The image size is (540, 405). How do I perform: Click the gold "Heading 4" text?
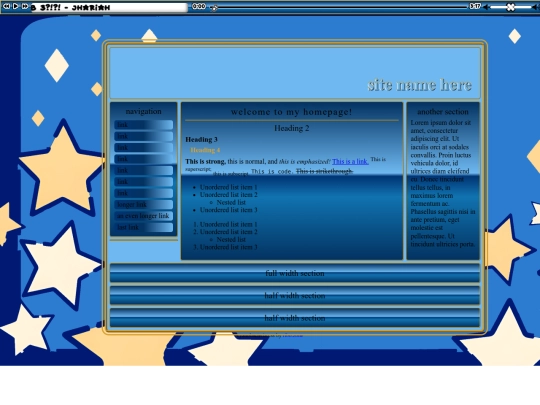tap(205, 150)
